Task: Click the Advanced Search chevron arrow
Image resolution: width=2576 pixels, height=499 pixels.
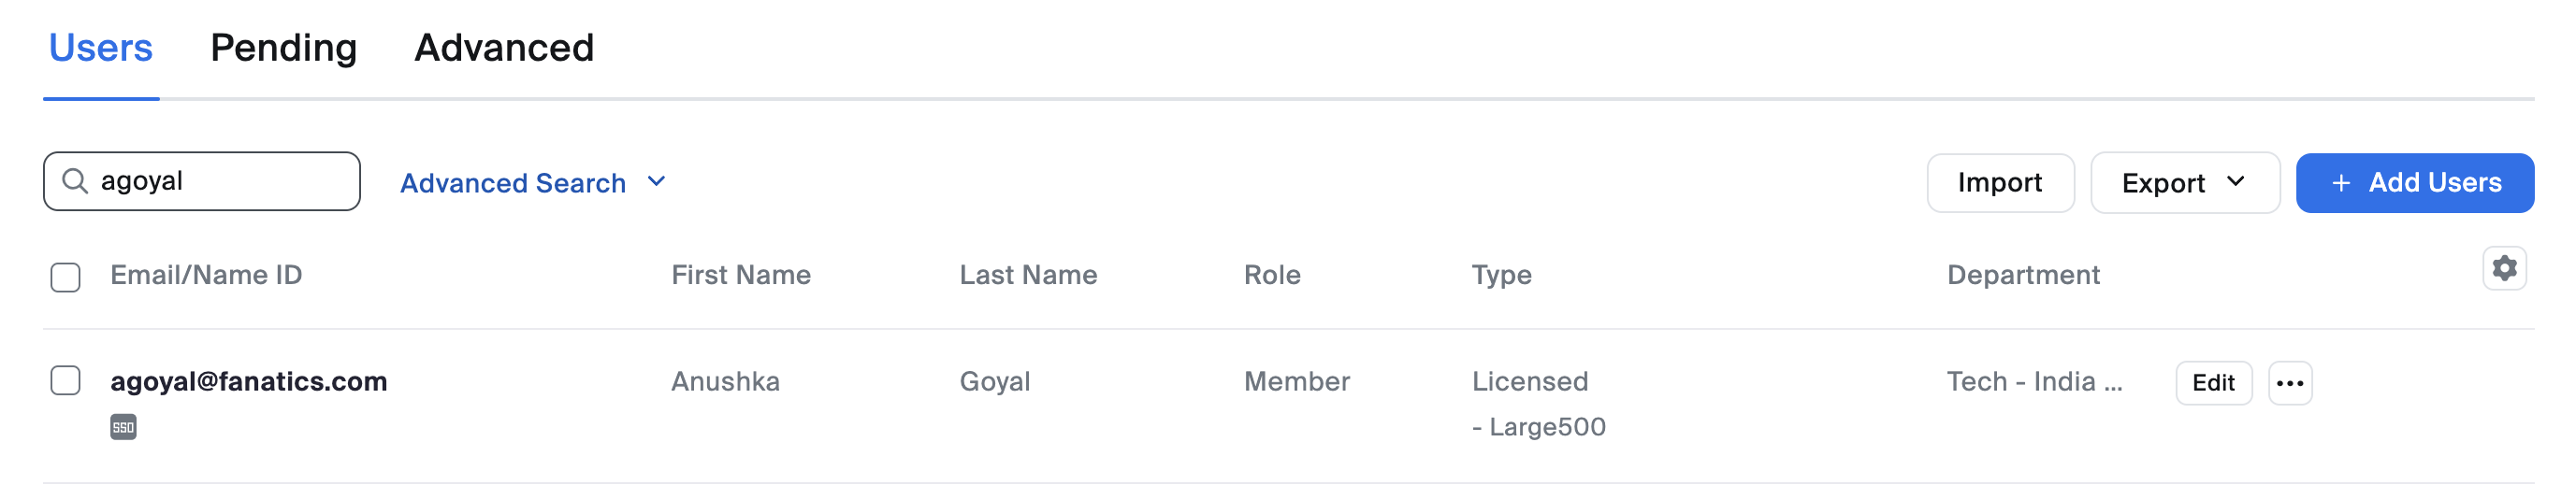Action: tap(656, 182)
